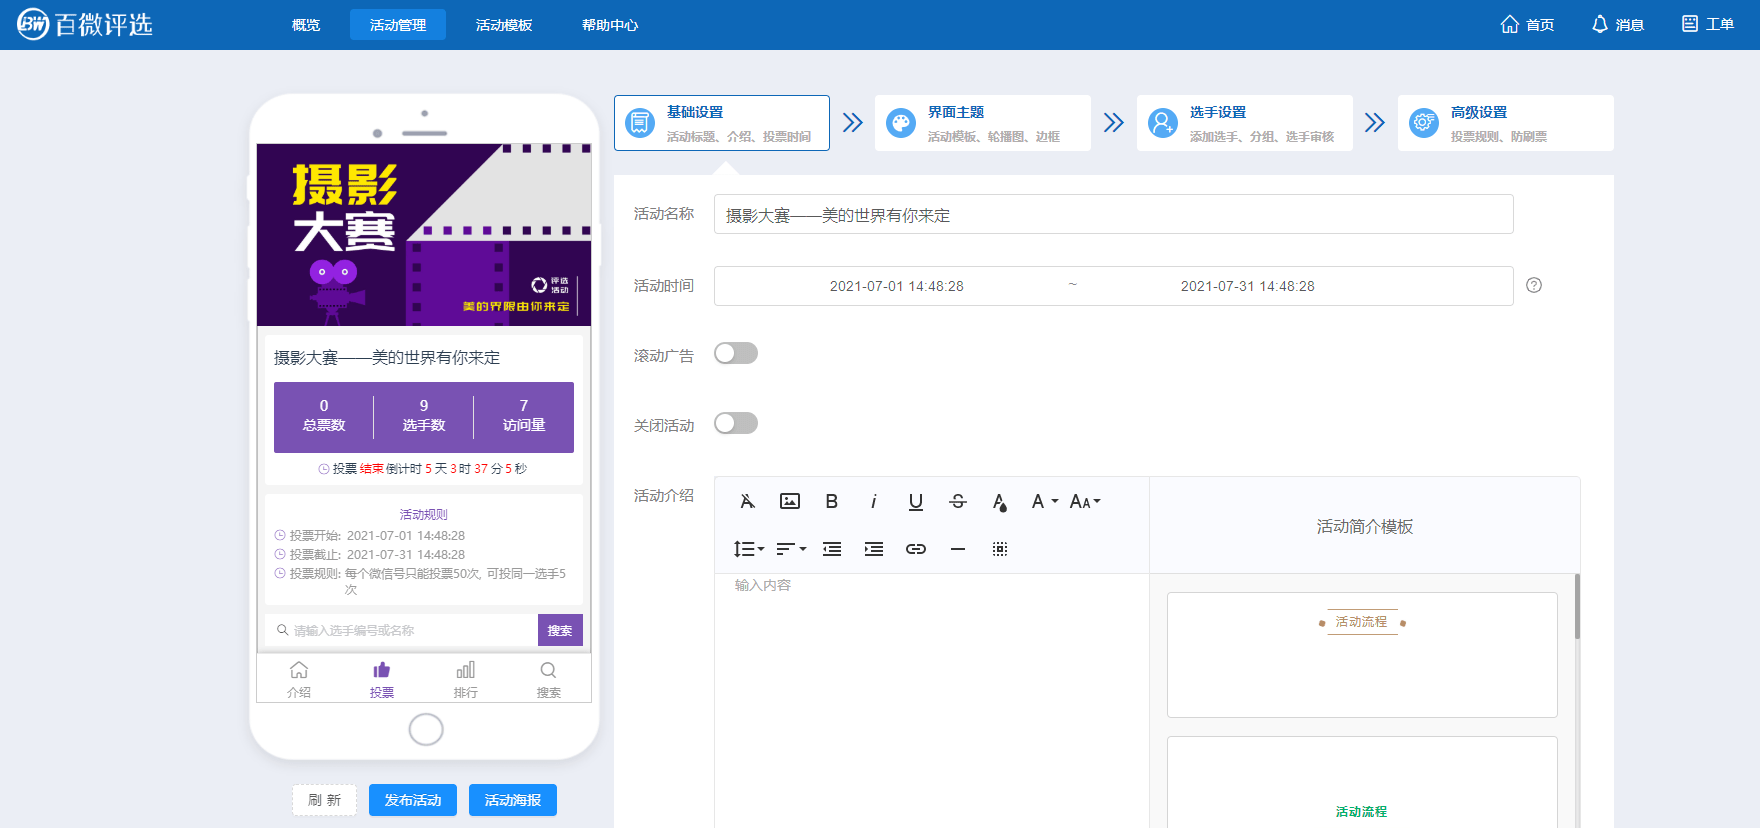1760x828 pixels.
Task: Insert a horizontal divider line
Action: pos(957,549)
